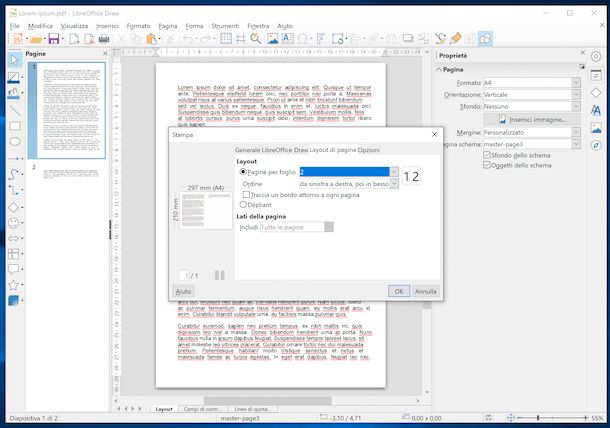Select the Block Arrows tool

pos(14,238)
